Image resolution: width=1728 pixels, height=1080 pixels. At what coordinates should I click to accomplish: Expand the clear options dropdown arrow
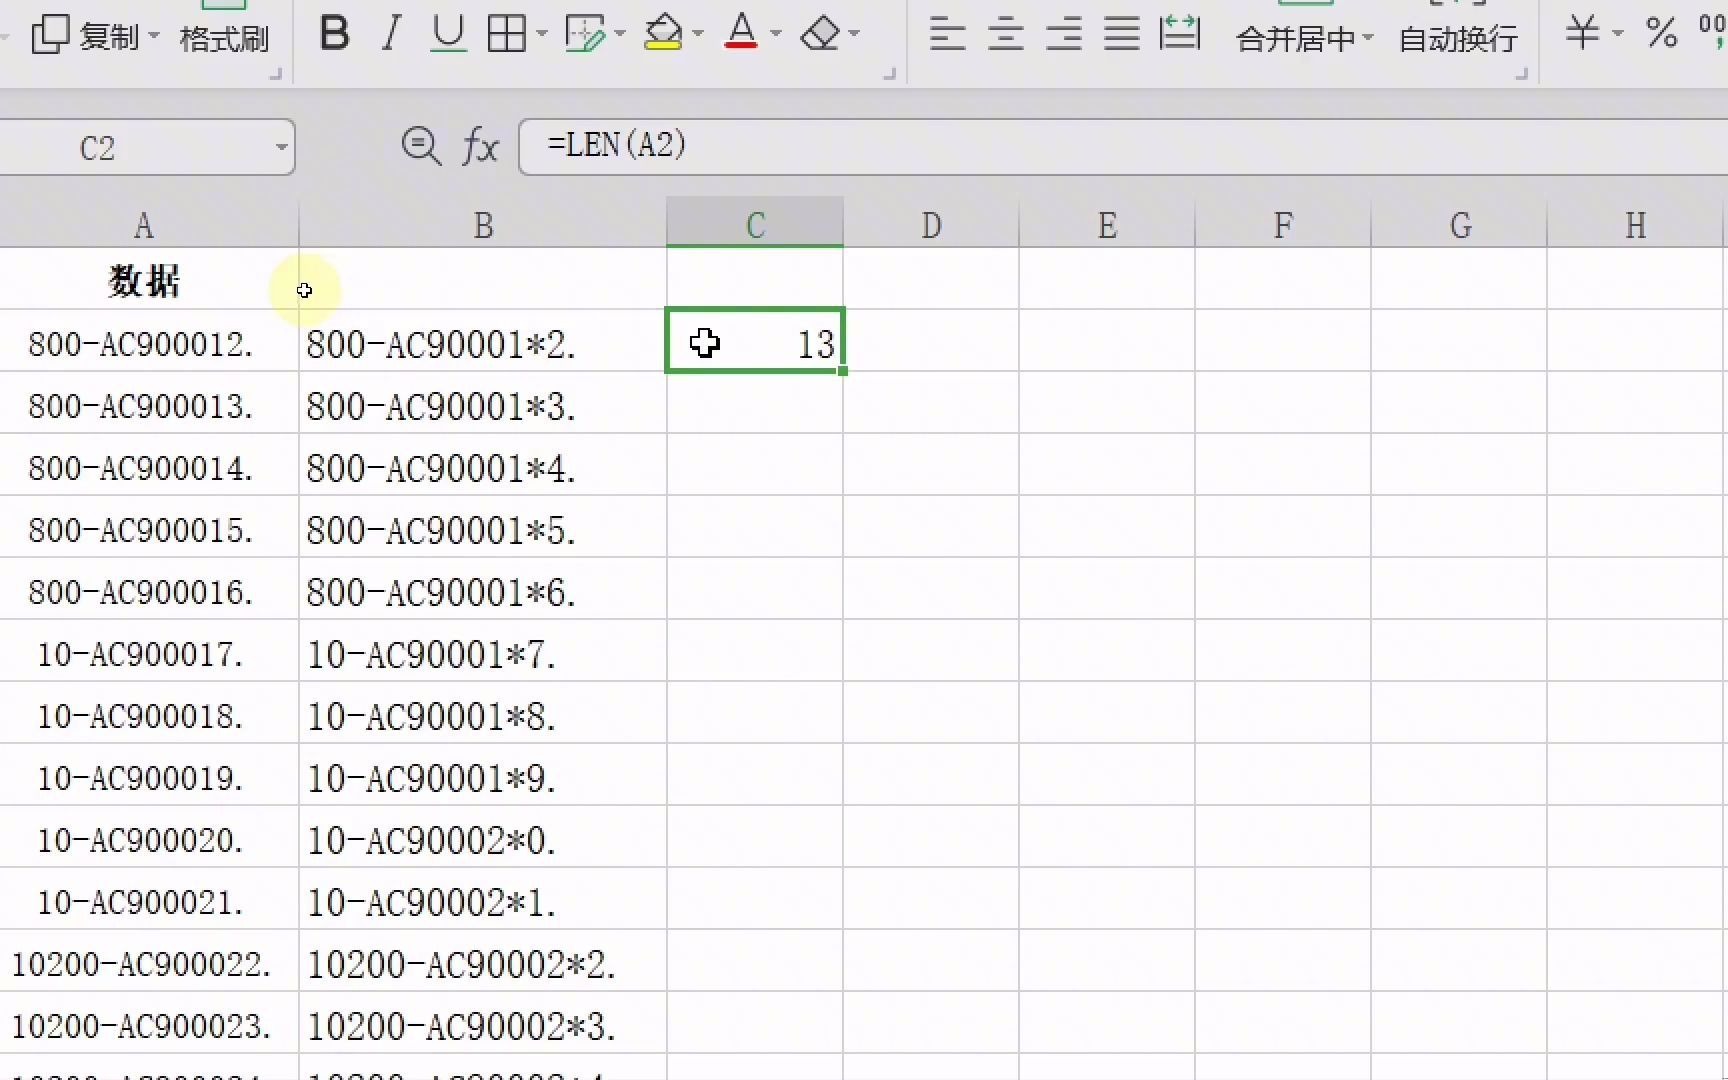click(854, 34)
